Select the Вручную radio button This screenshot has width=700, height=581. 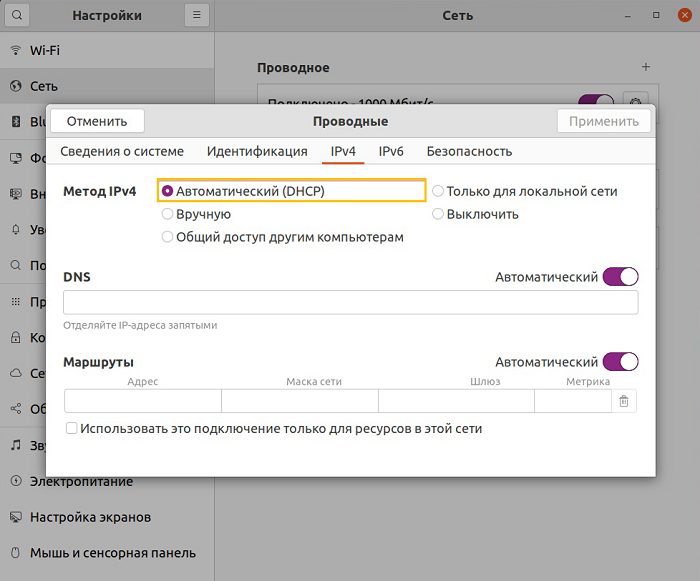(x=168, y=214)
